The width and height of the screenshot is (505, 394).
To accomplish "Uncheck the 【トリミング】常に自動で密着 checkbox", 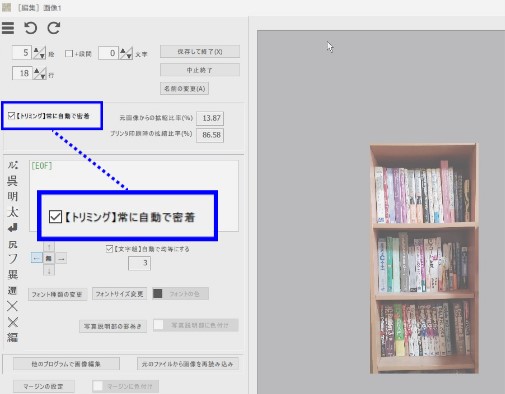I will (x=11, y=116).
